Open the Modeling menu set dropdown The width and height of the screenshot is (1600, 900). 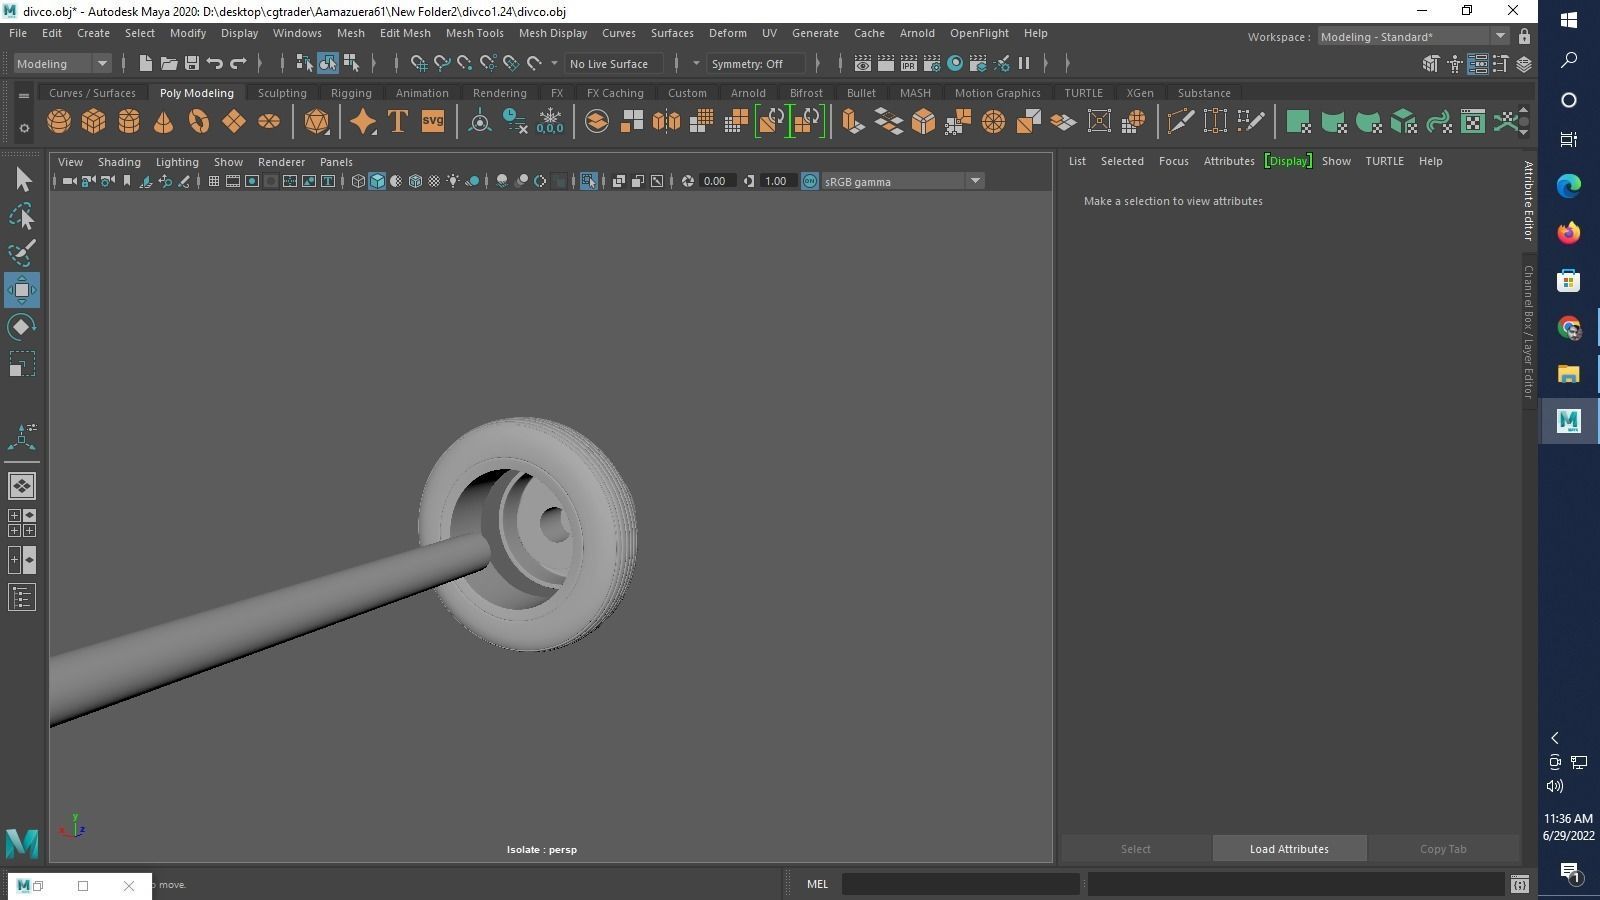(62, 63)
